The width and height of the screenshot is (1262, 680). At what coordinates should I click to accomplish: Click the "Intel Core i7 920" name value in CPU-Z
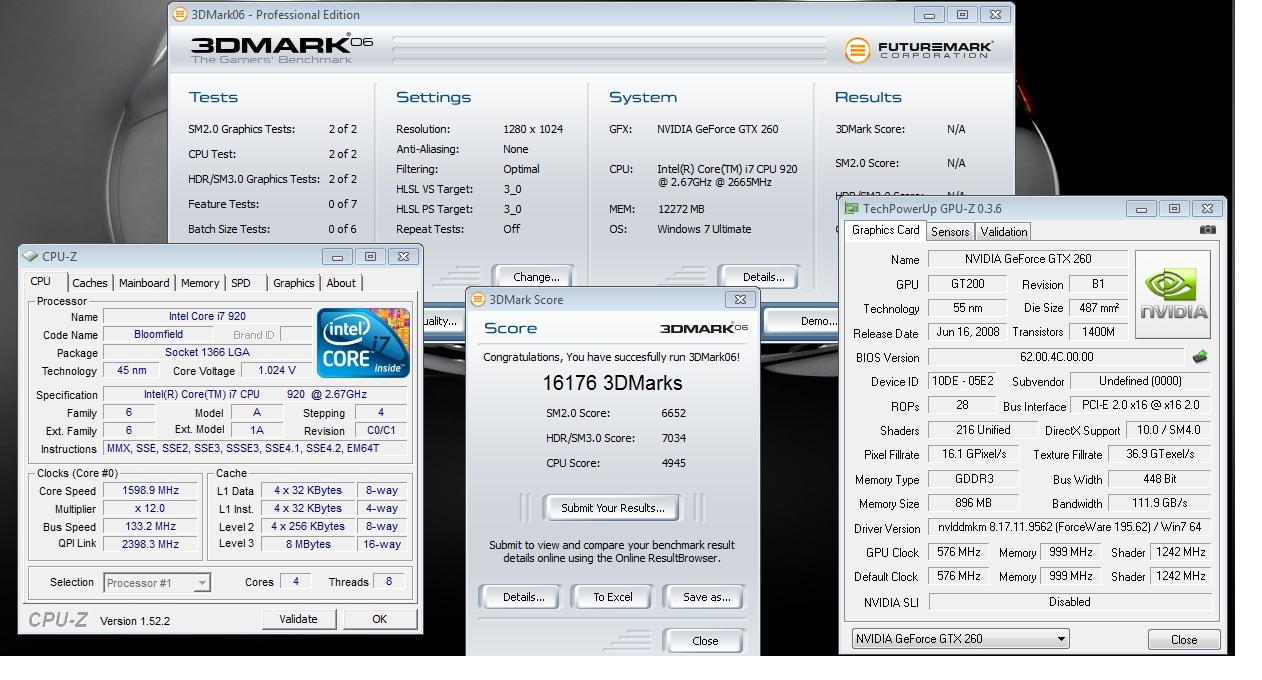[207, 317]
